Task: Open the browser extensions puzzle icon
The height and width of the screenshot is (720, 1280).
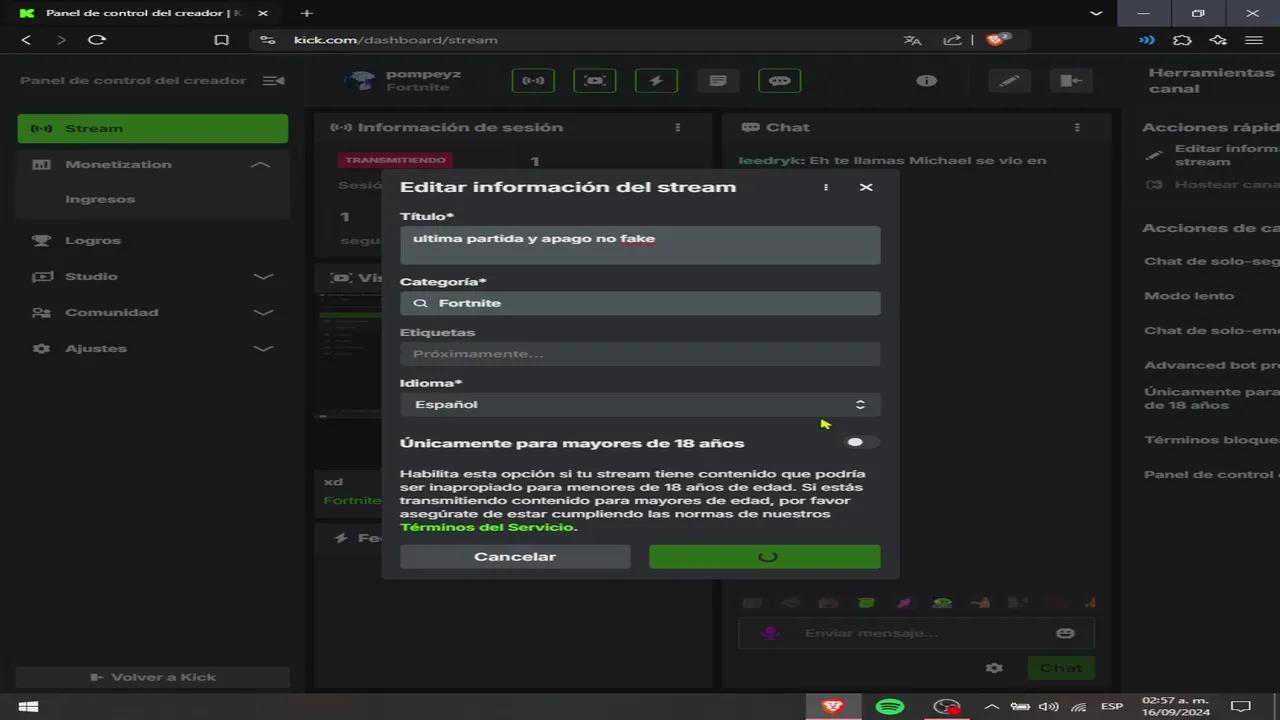Action: click(1182, 40)
